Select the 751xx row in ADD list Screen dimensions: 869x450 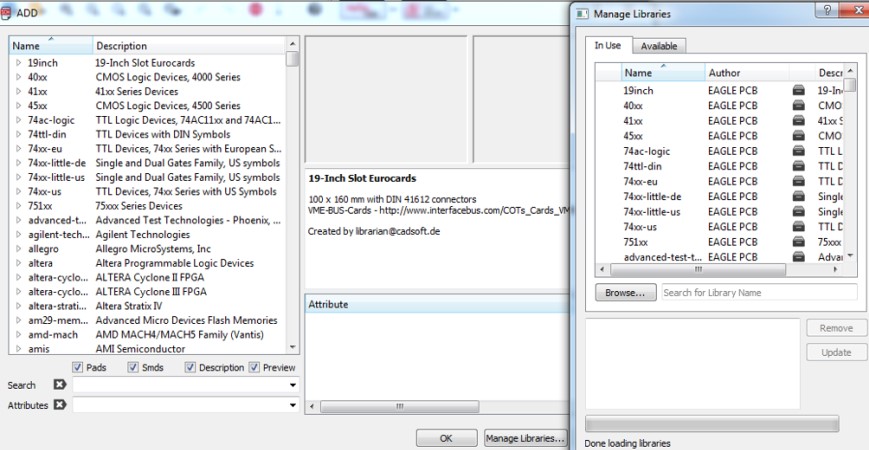pos(148,206)
